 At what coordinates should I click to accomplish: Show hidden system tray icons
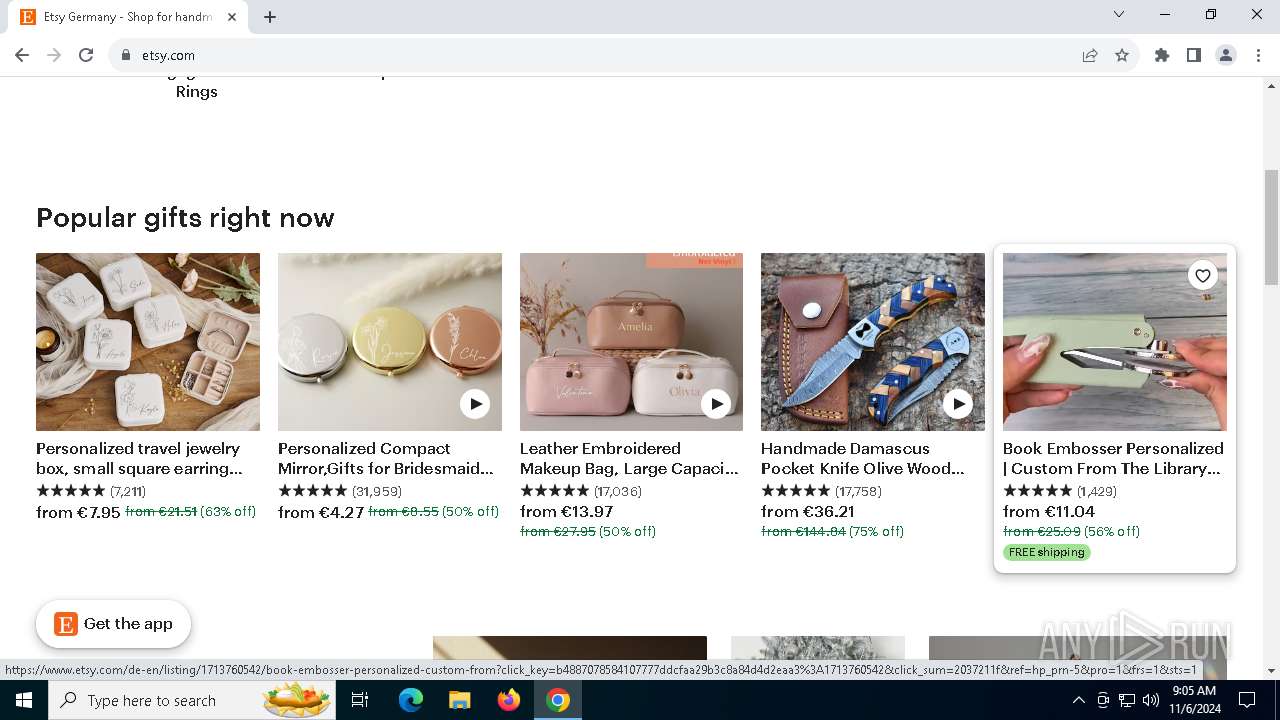1078,700
